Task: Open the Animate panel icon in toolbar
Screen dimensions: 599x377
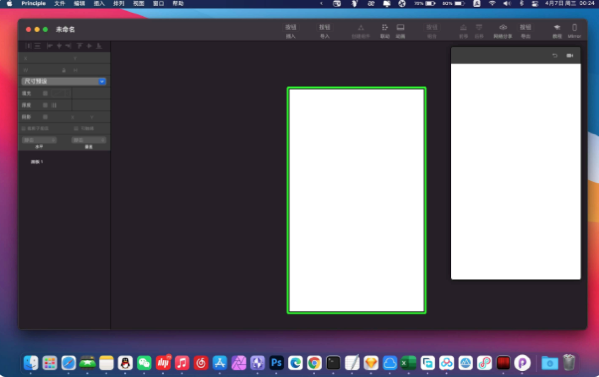Action: pyautogui.click(x=400, y=31)
